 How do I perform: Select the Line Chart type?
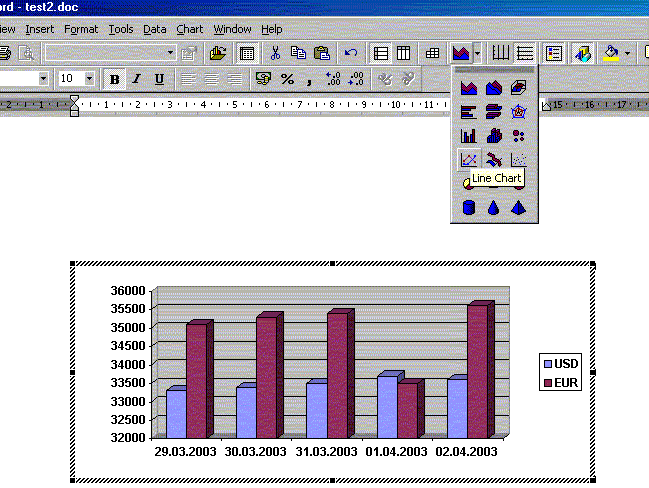pos(468,160)
